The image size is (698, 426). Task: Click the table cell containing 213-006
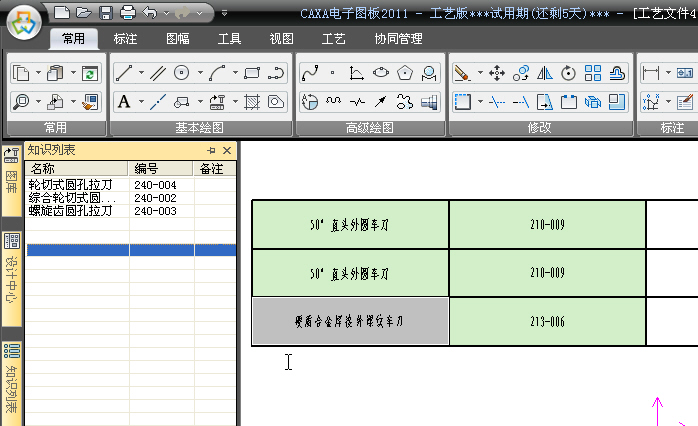pos(547,321)
